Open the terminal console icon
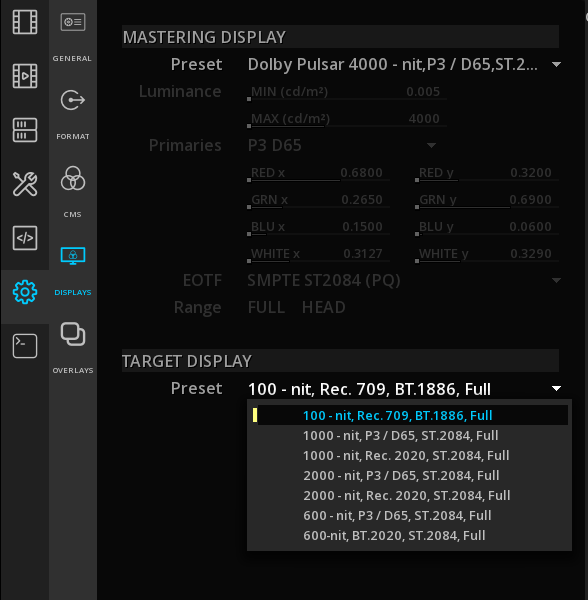 pyautogui.click(x=25, y=346)
